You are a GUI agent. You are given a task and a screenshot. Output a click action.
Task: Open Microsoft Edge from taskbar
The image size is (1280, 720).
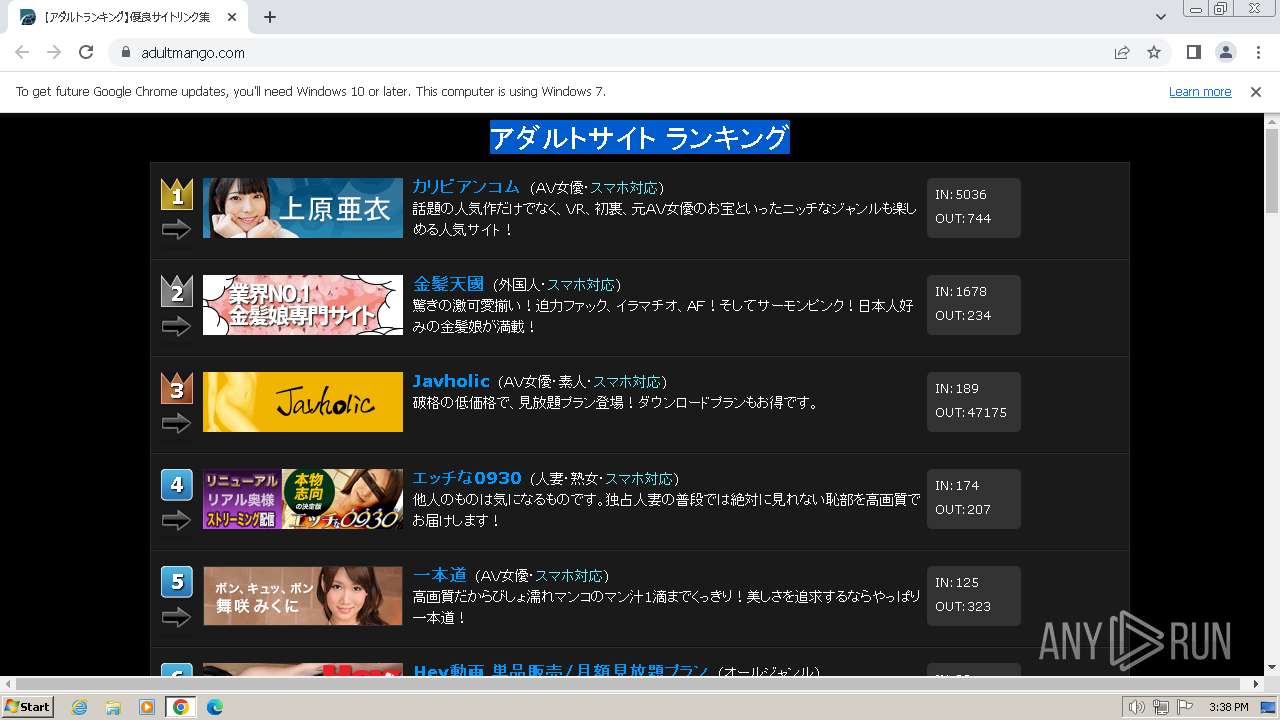pos(215,707)
